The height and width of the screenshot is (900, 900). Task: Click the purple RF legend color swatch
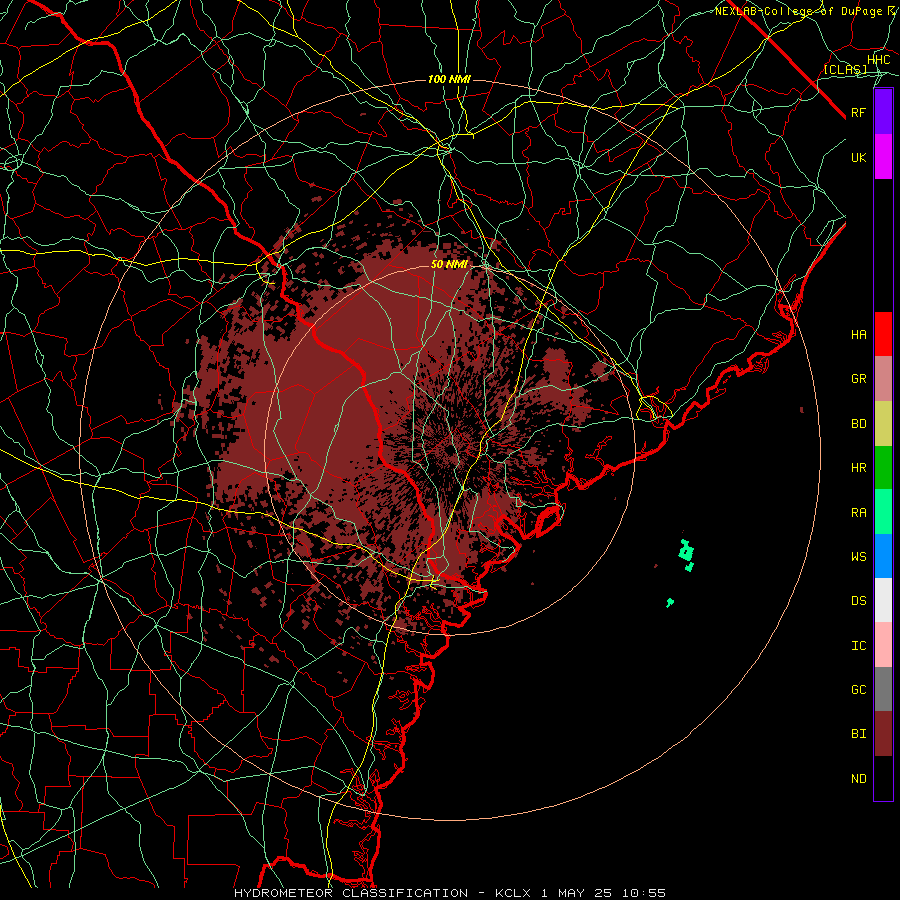(x=883, y=112)
